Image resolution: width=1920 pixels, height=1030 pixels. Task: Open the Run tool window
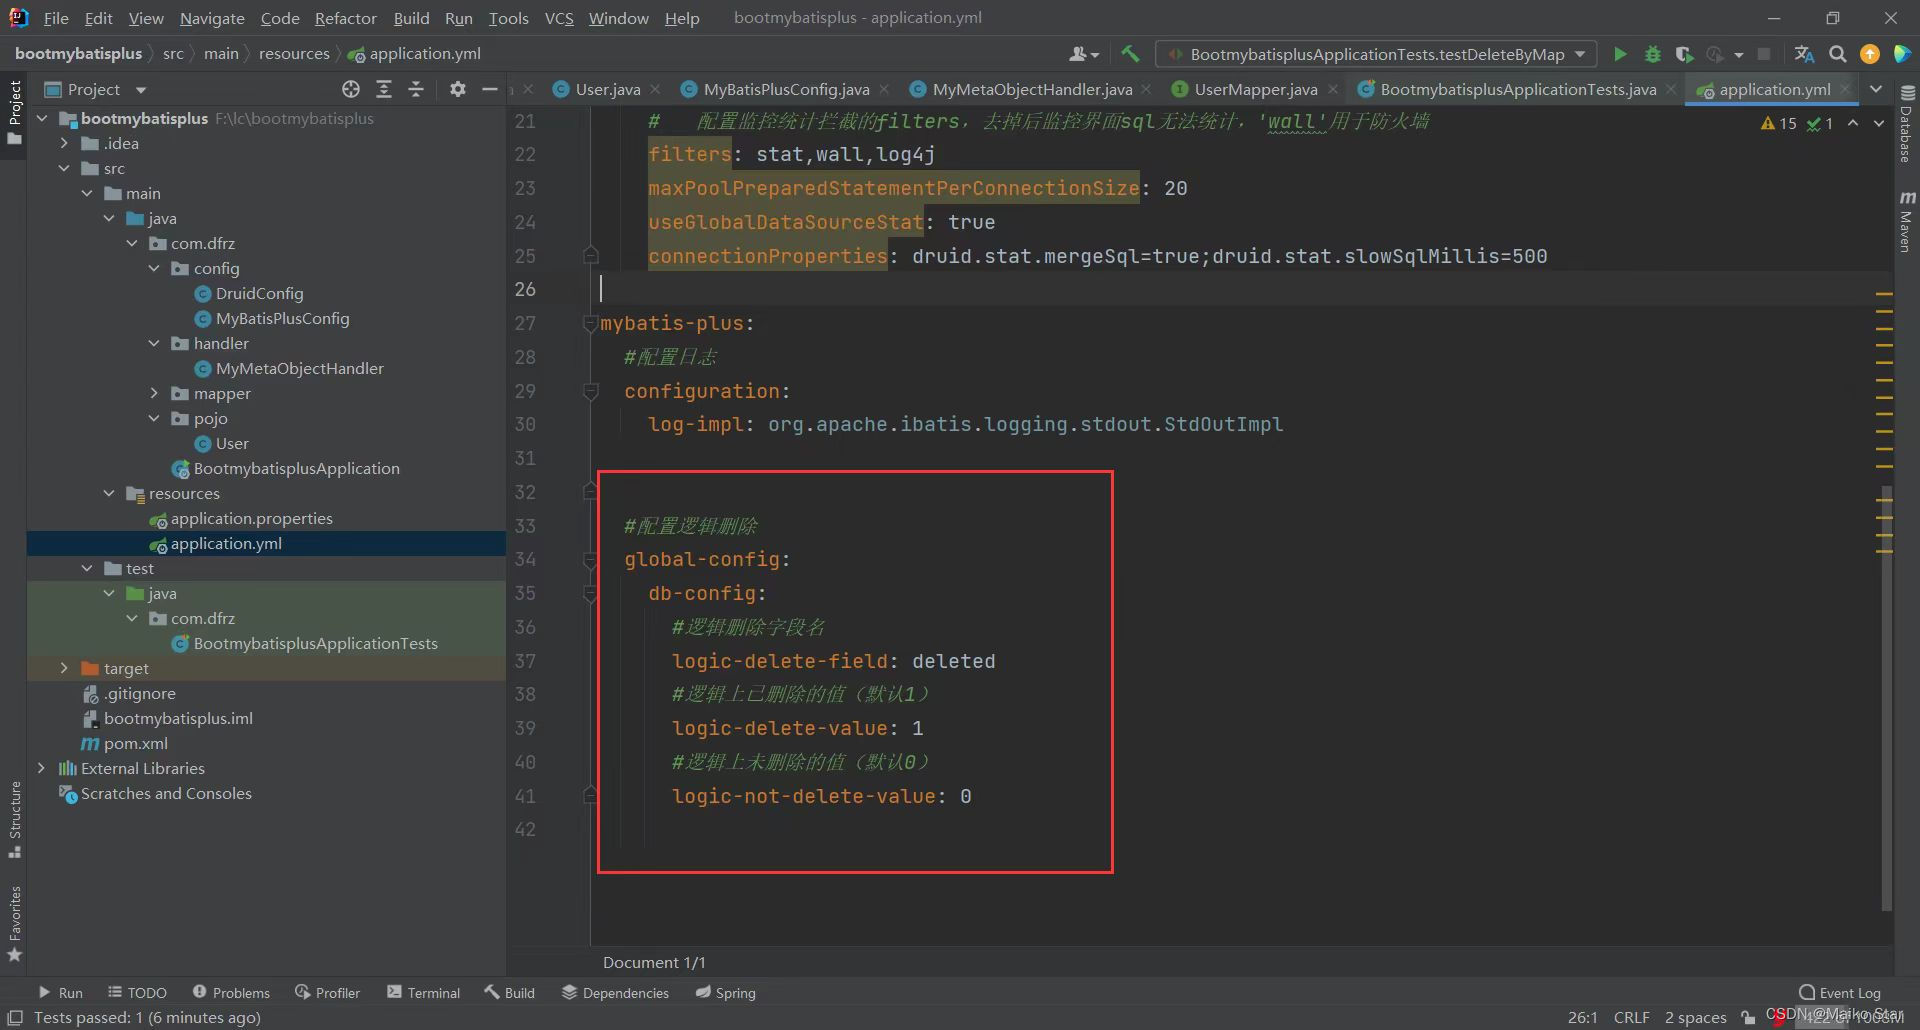click(60, 992)
